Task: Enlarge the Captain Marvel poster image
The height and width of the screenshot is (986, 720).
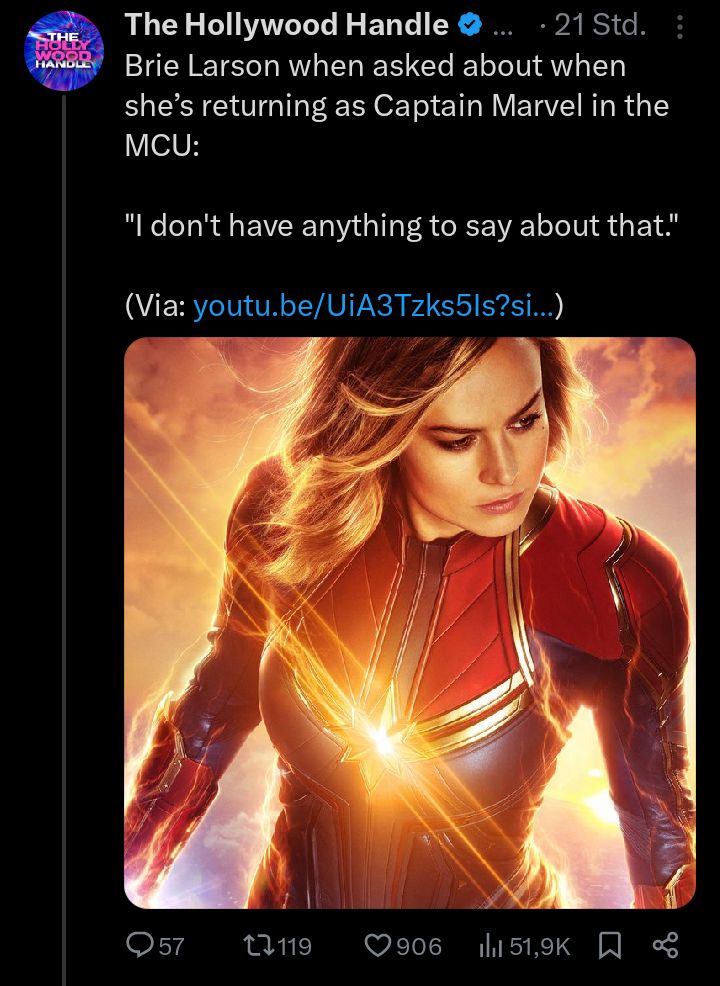Action: tap(410, 623)
